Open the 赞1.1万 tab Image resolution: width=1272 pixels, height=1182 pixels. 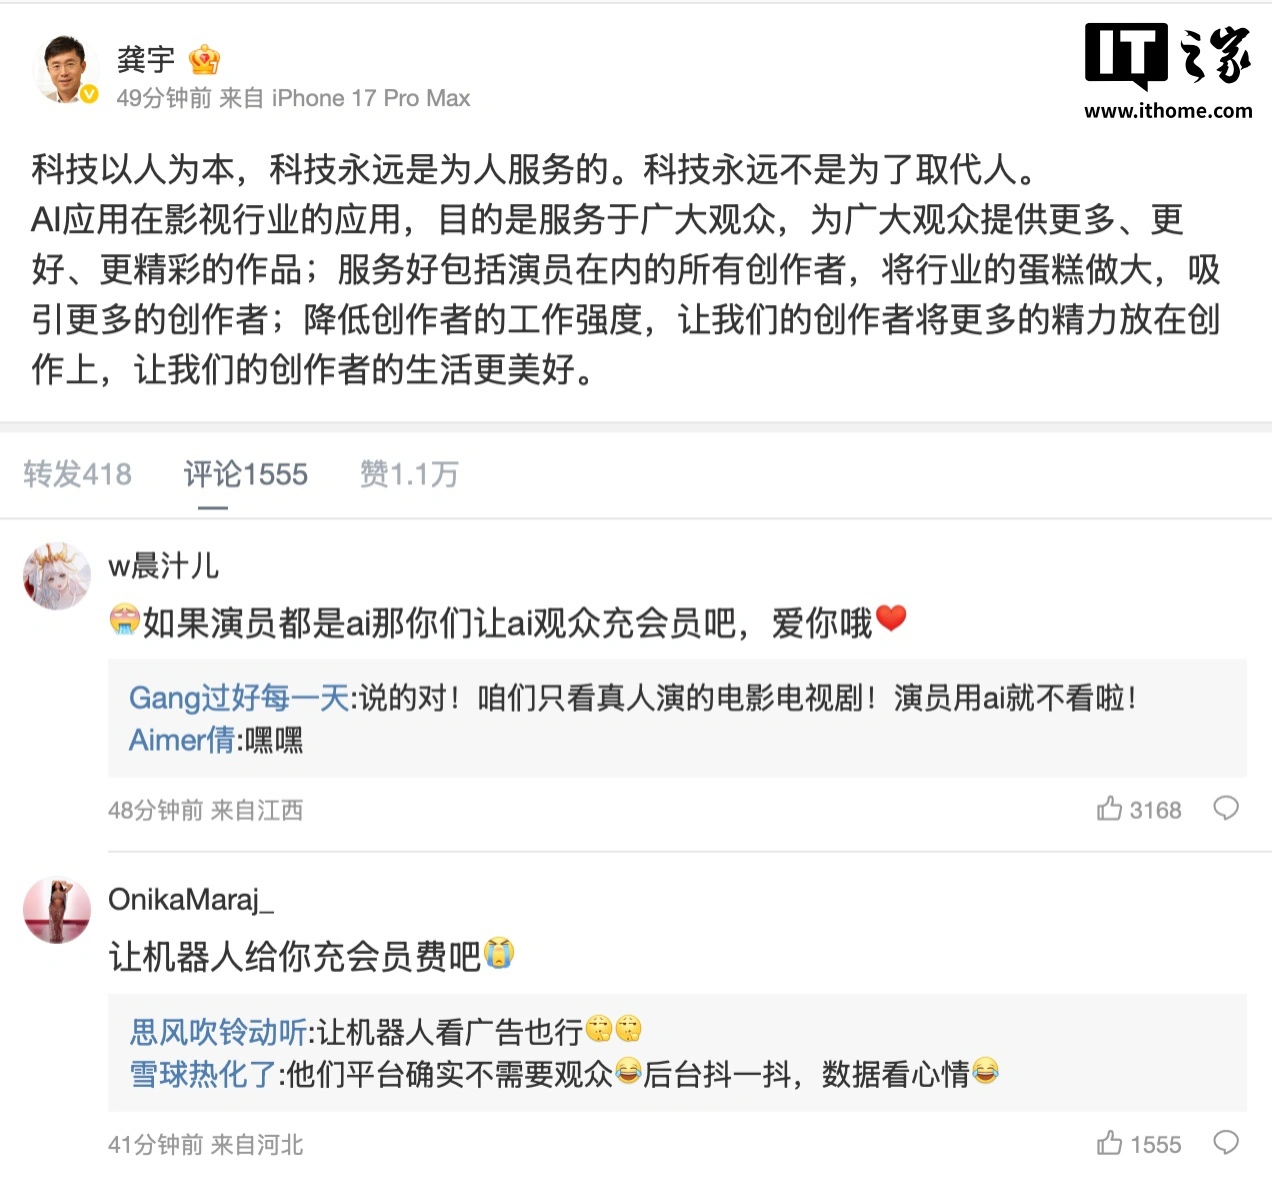[409, 474]
